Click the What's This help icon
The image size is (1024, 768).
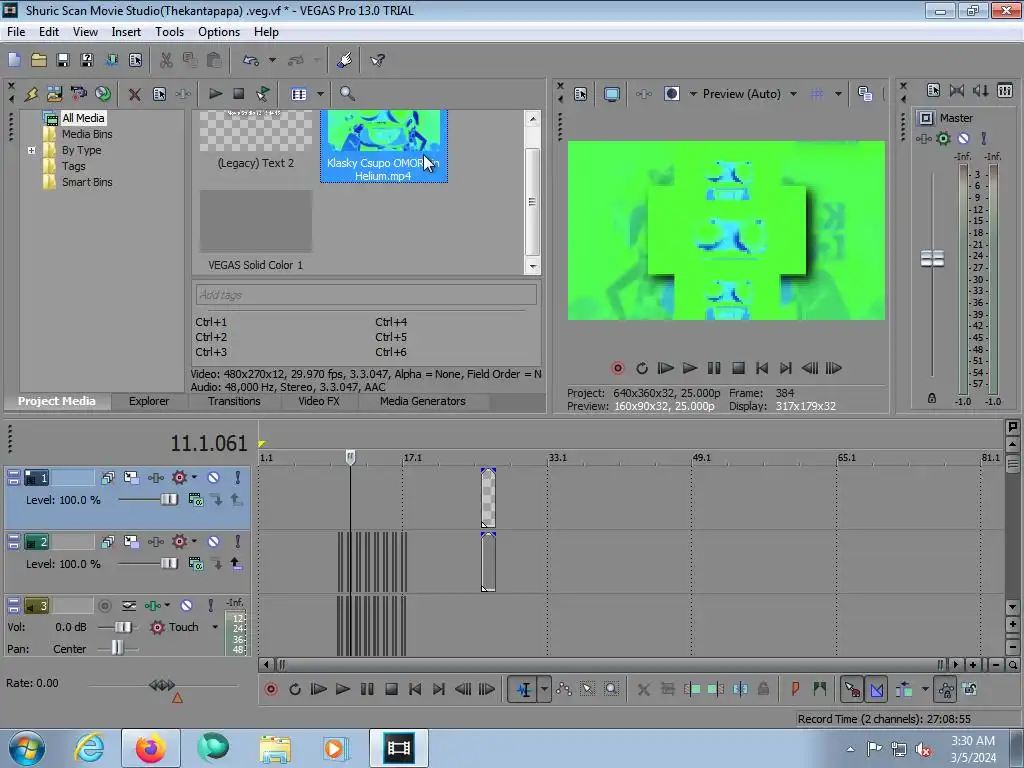click(377, 60)
